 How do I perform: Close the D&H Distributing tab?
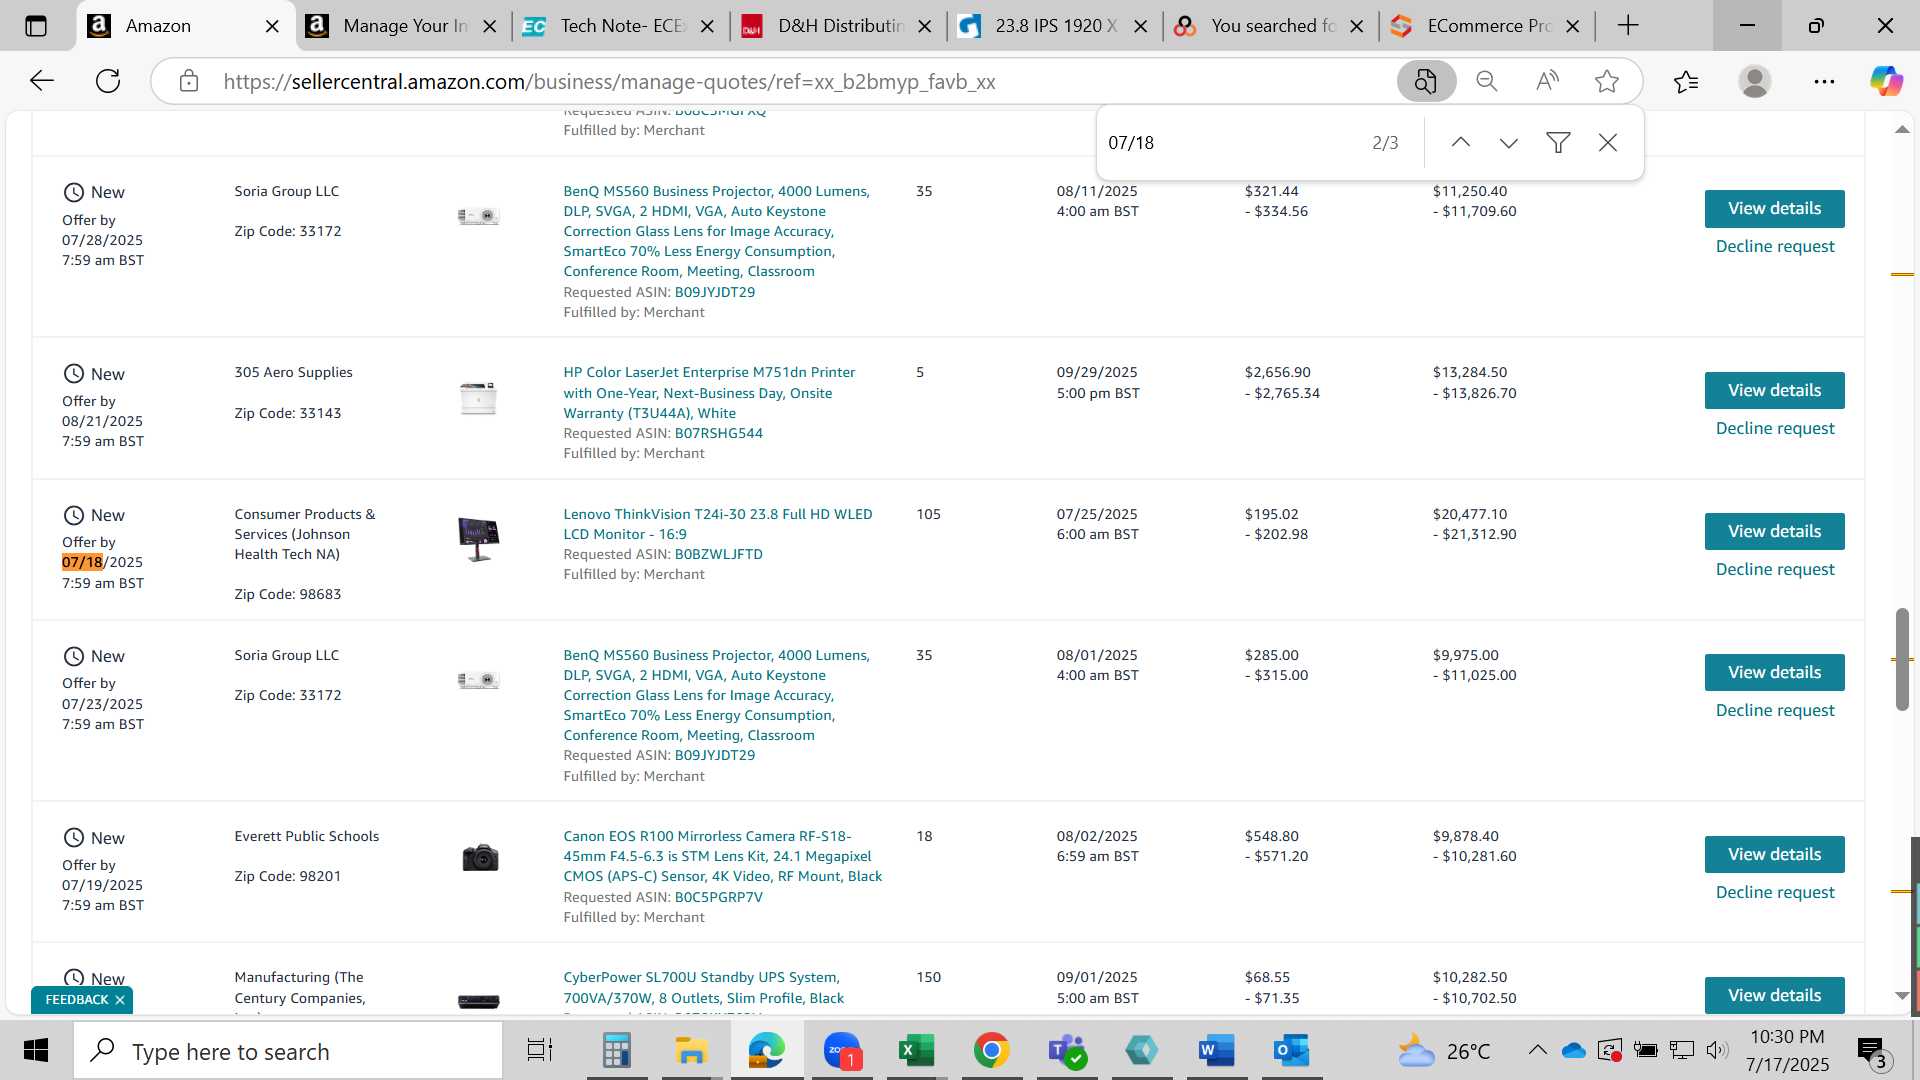[x=925, y=27]
